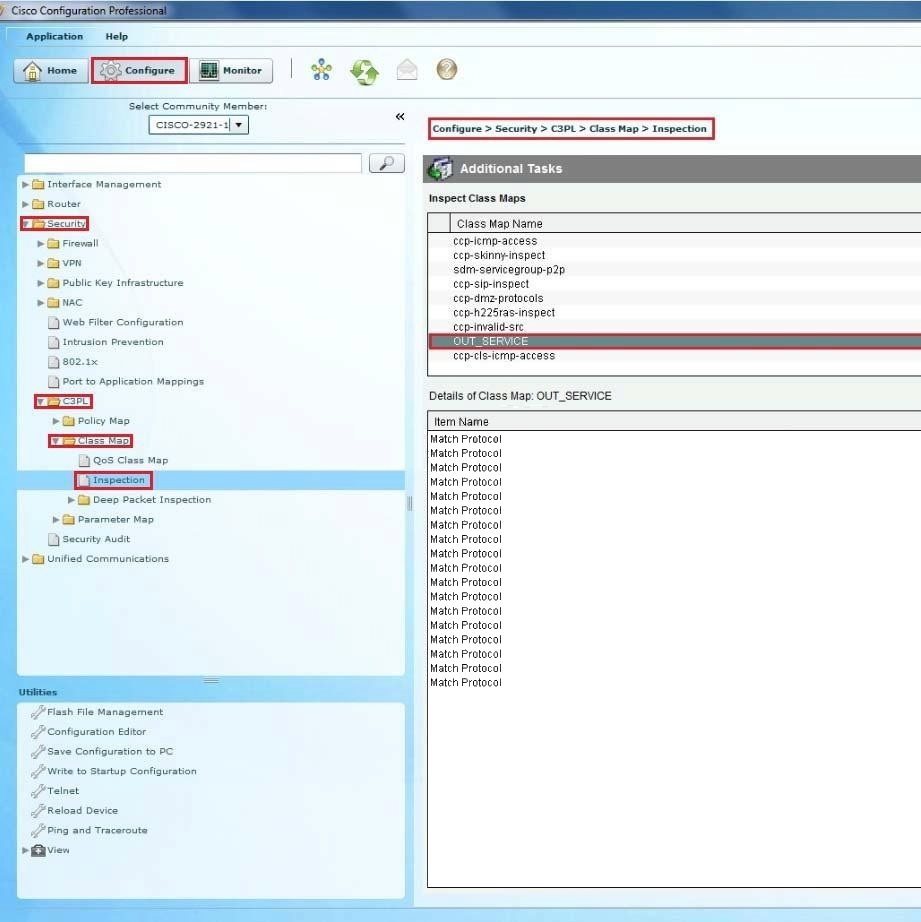
Task: Collapse the Security folder
Action: (x=26, y=224)
